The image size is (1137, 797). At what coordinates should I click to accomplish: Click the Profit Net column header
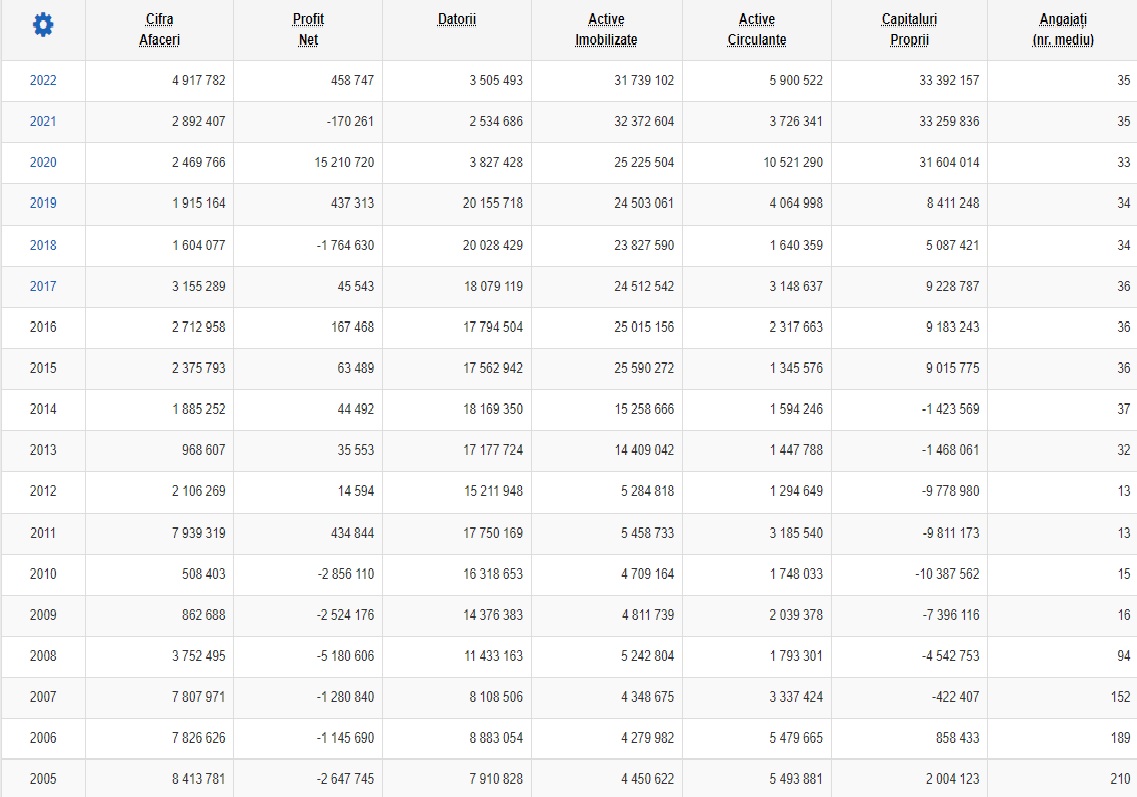[308, 30]
